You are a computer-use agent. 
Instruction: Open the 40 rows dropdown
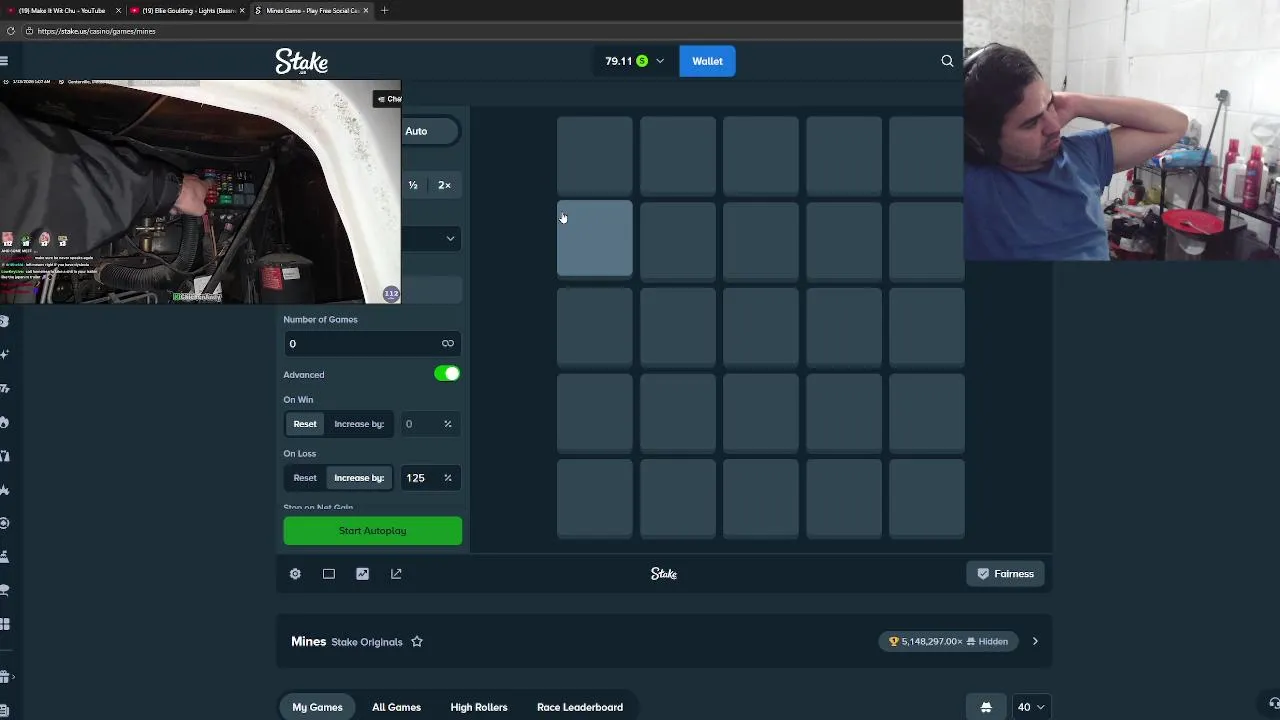pyautogui.click(x=1031, y=707)
